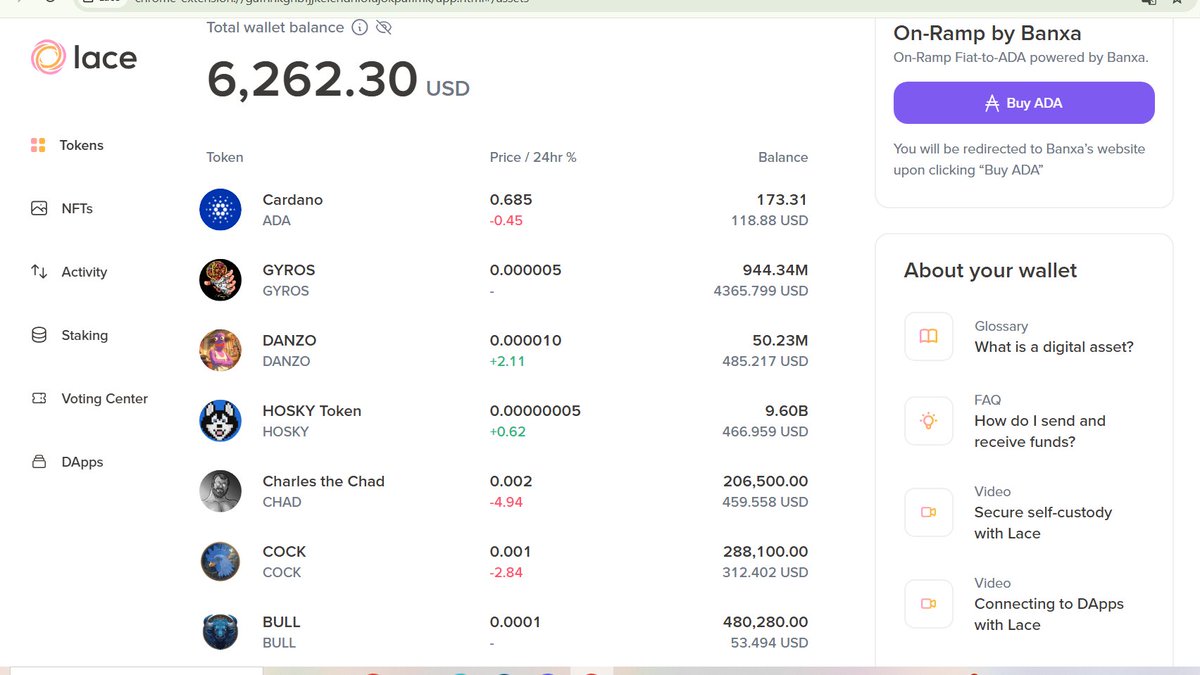1200x675 pixels.
Task: Select the GYROS token name
Action: [288, 270]
